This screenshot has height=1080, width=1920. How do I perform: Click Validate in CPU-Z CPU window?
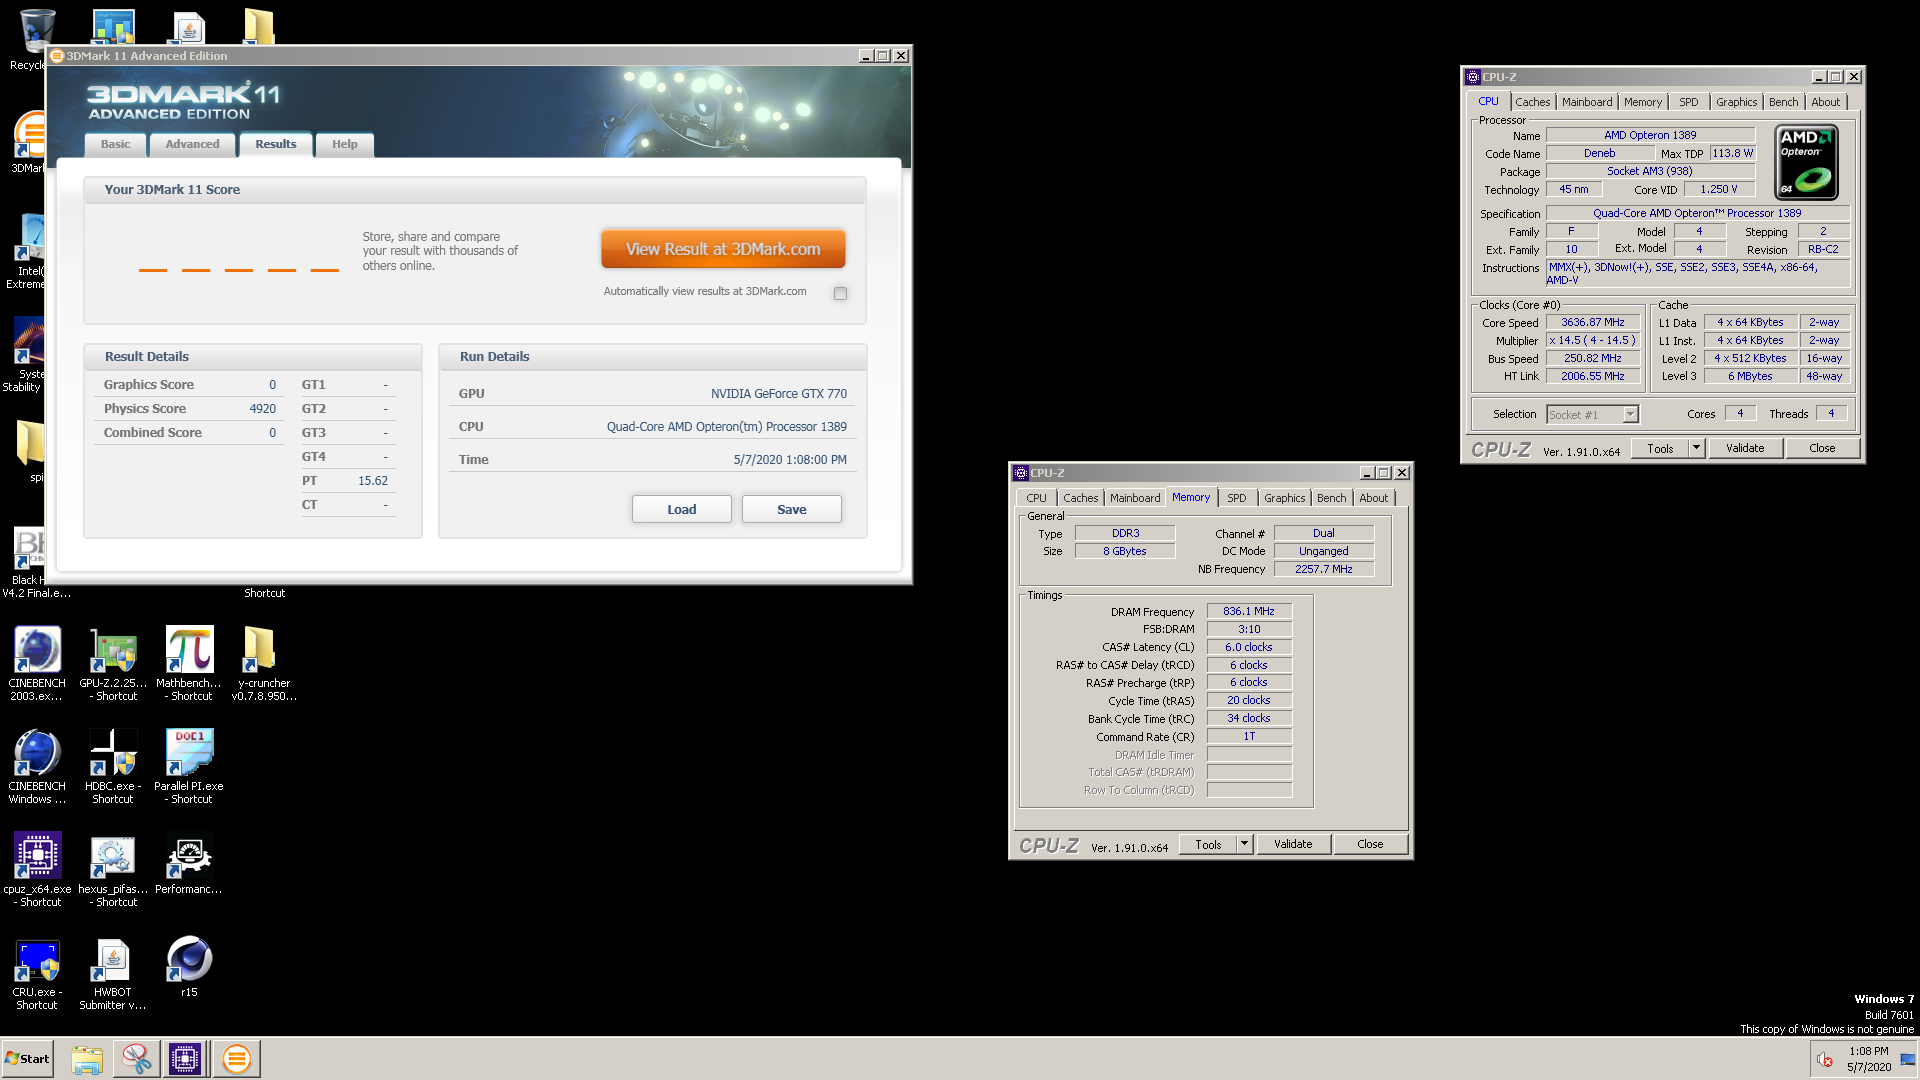click(x=1745, y=448)
